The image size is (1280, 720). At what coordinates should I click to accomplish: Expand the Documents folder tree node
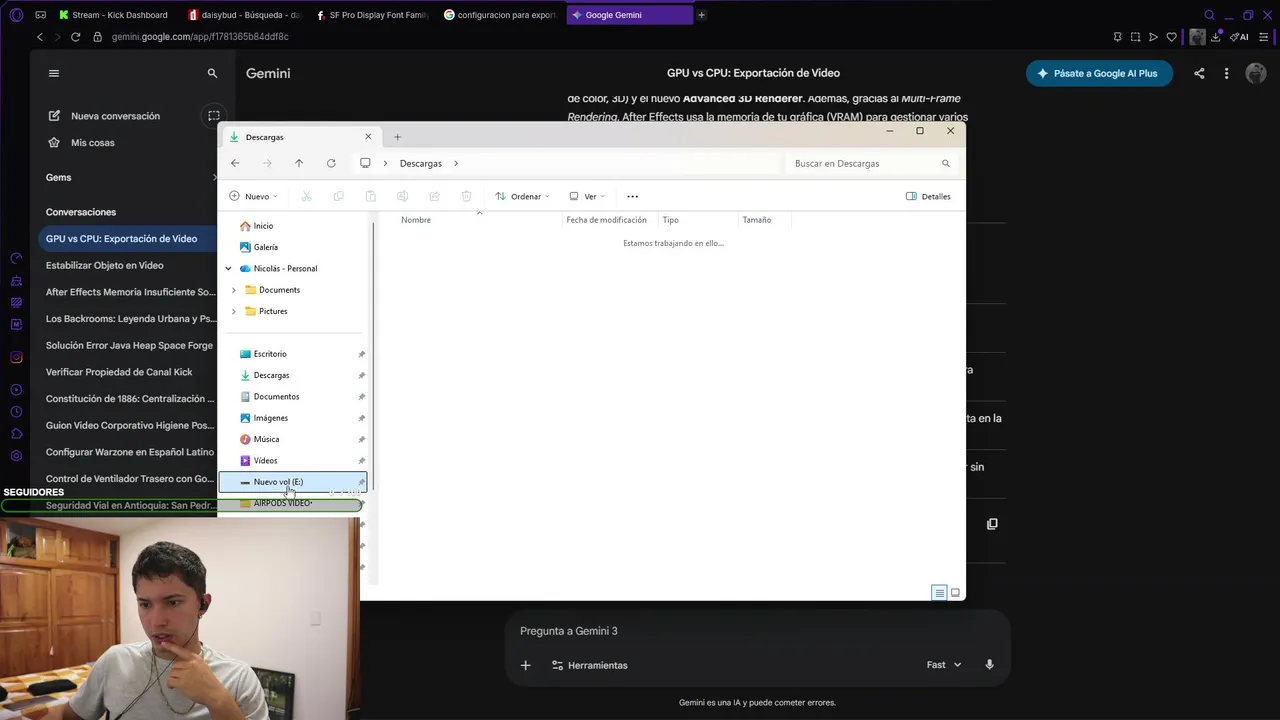(234, 290)
